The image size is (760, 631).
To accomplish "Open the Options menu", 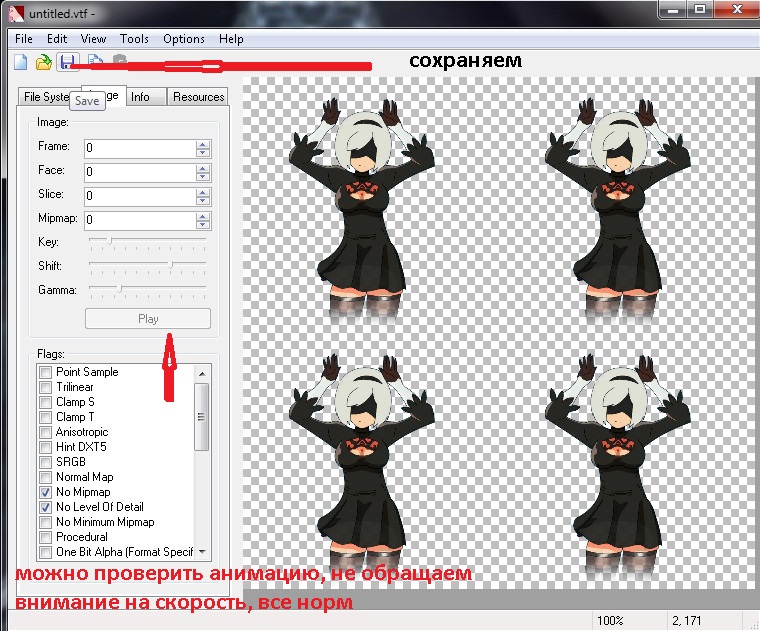I will [x=184, y=39].
